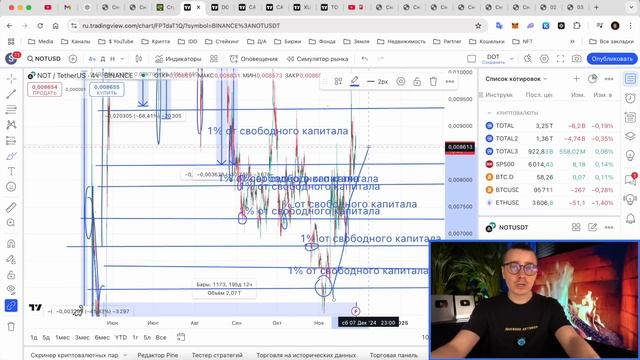Toggle lock on the selected drawing
This screenshot has width=640, height=360.
pos(417,82)
